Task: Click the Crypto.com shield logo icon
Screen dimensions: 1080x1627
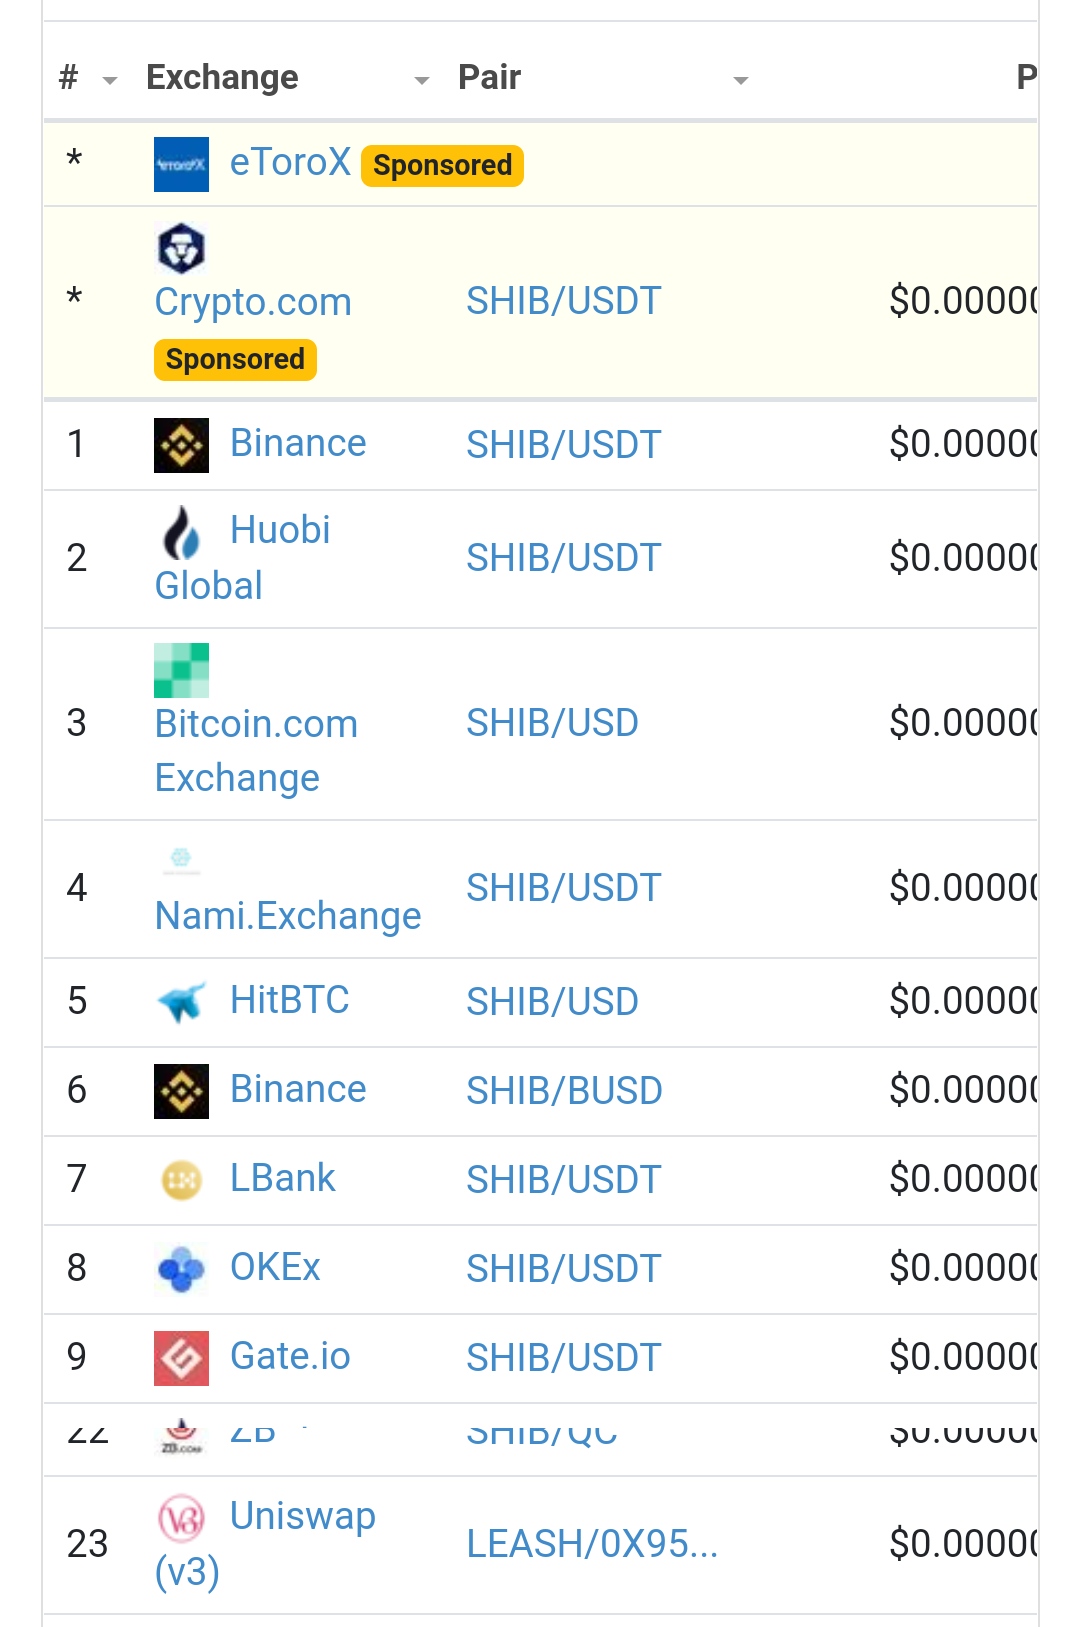Action: [181, 248]
